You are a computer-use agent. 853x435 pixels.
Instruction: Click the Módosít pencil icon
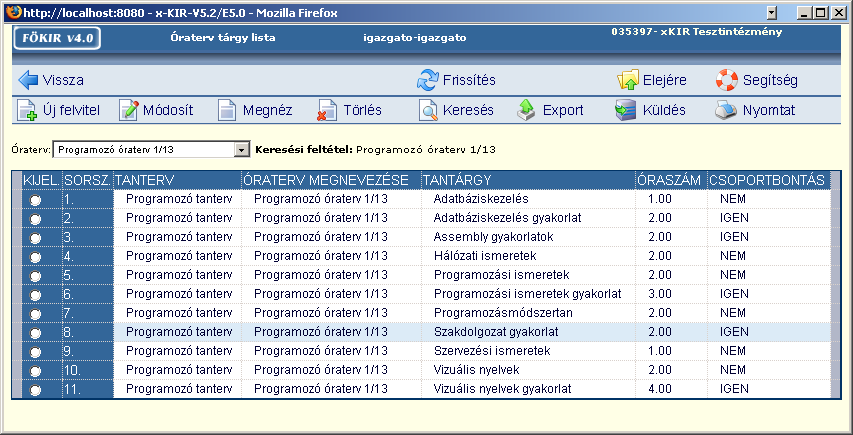pos(129,110)
